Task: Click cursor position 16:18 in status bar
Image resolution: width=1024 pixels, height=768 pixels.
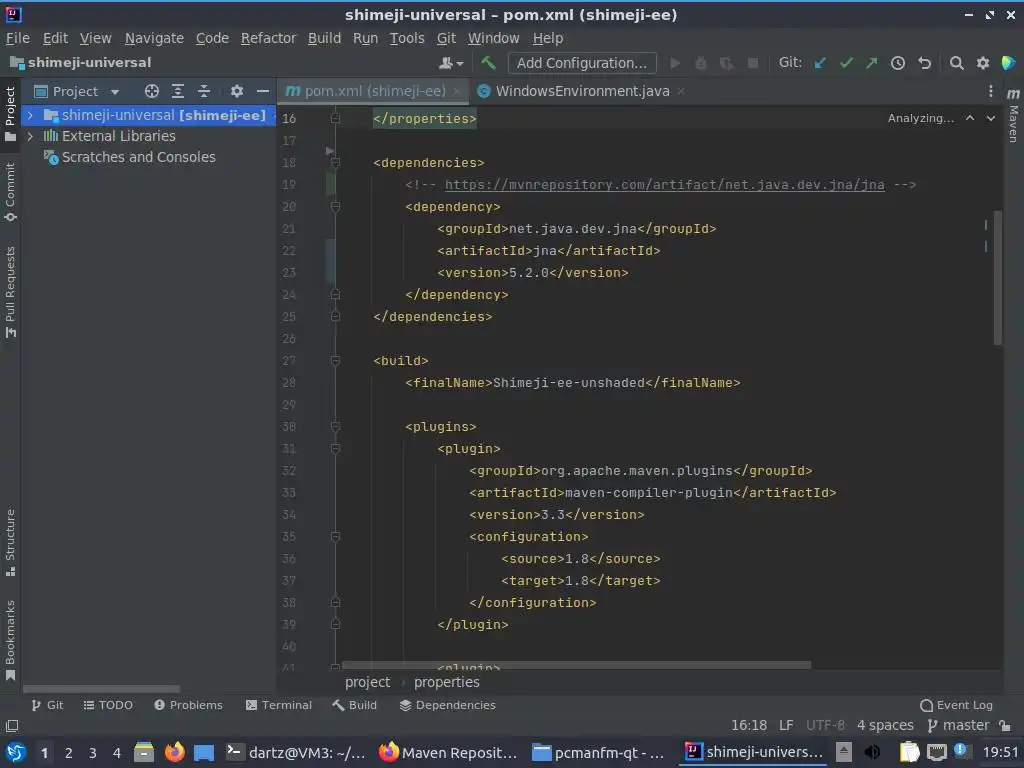Action: coord(749,726)
